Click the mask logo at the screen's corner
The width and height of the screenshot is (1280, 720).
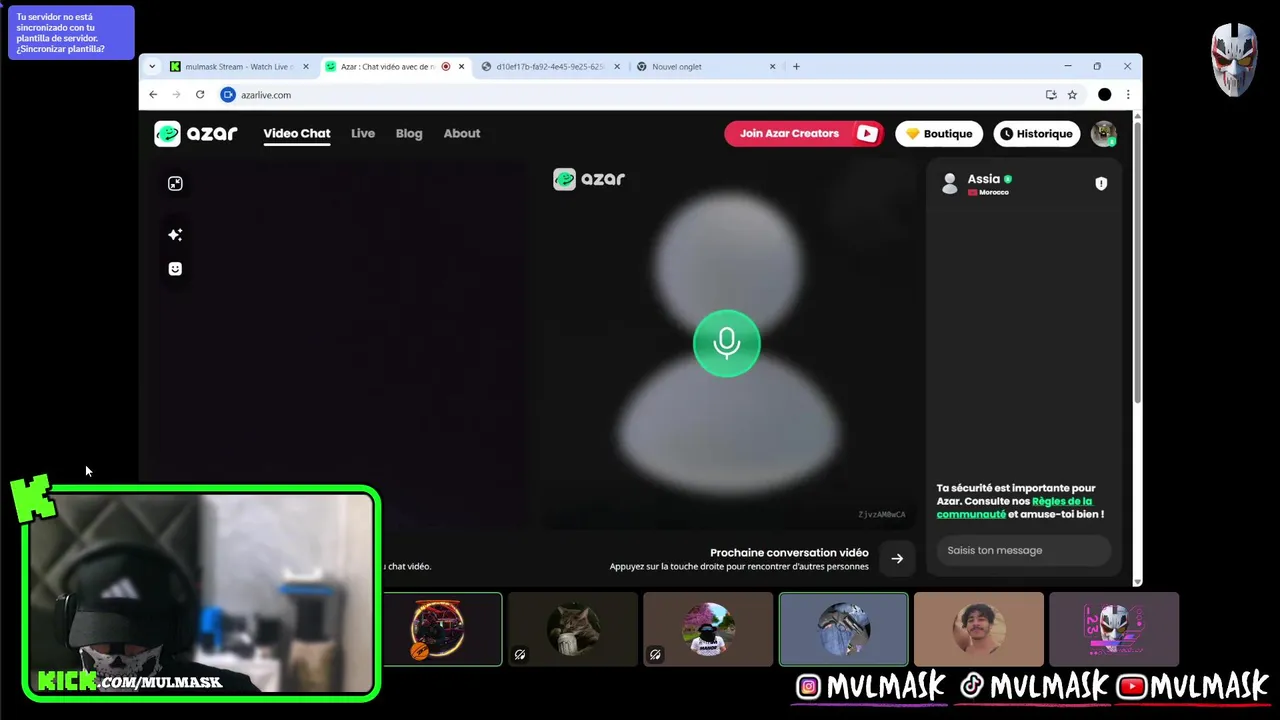pos(1234,60)
